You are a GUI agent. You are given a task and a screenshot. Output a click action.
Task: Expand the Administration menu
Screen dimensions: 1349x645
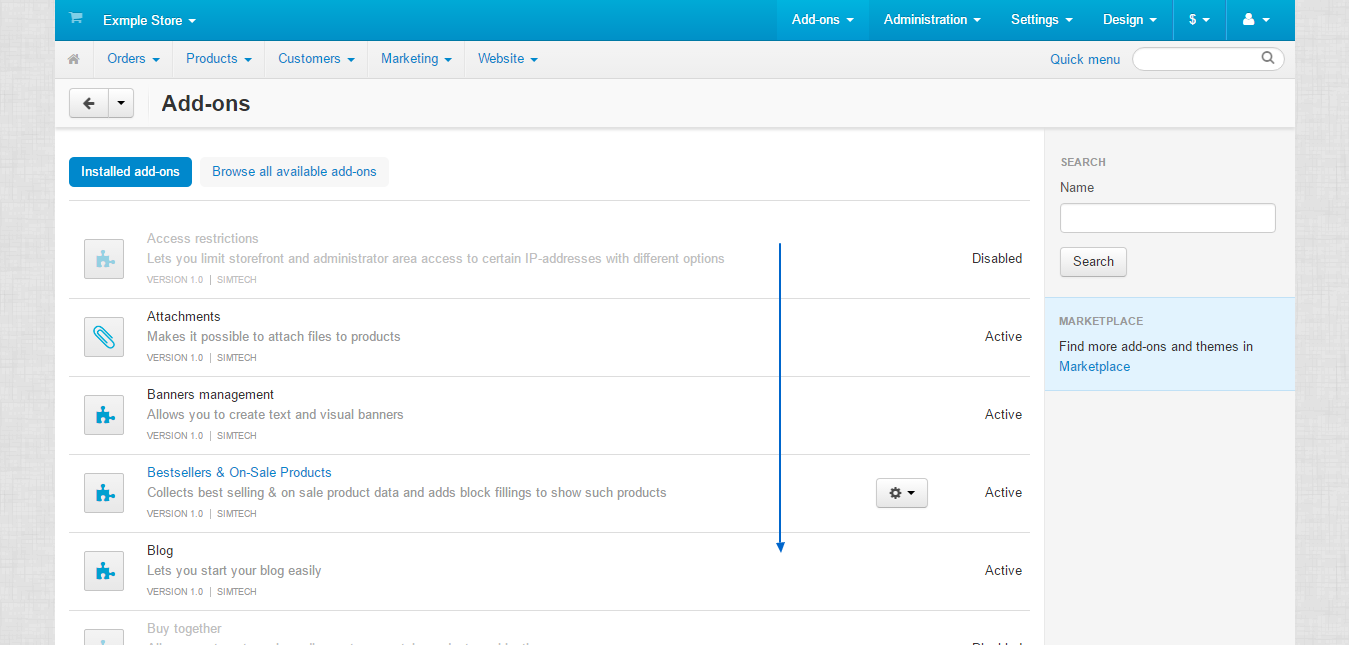930,19
